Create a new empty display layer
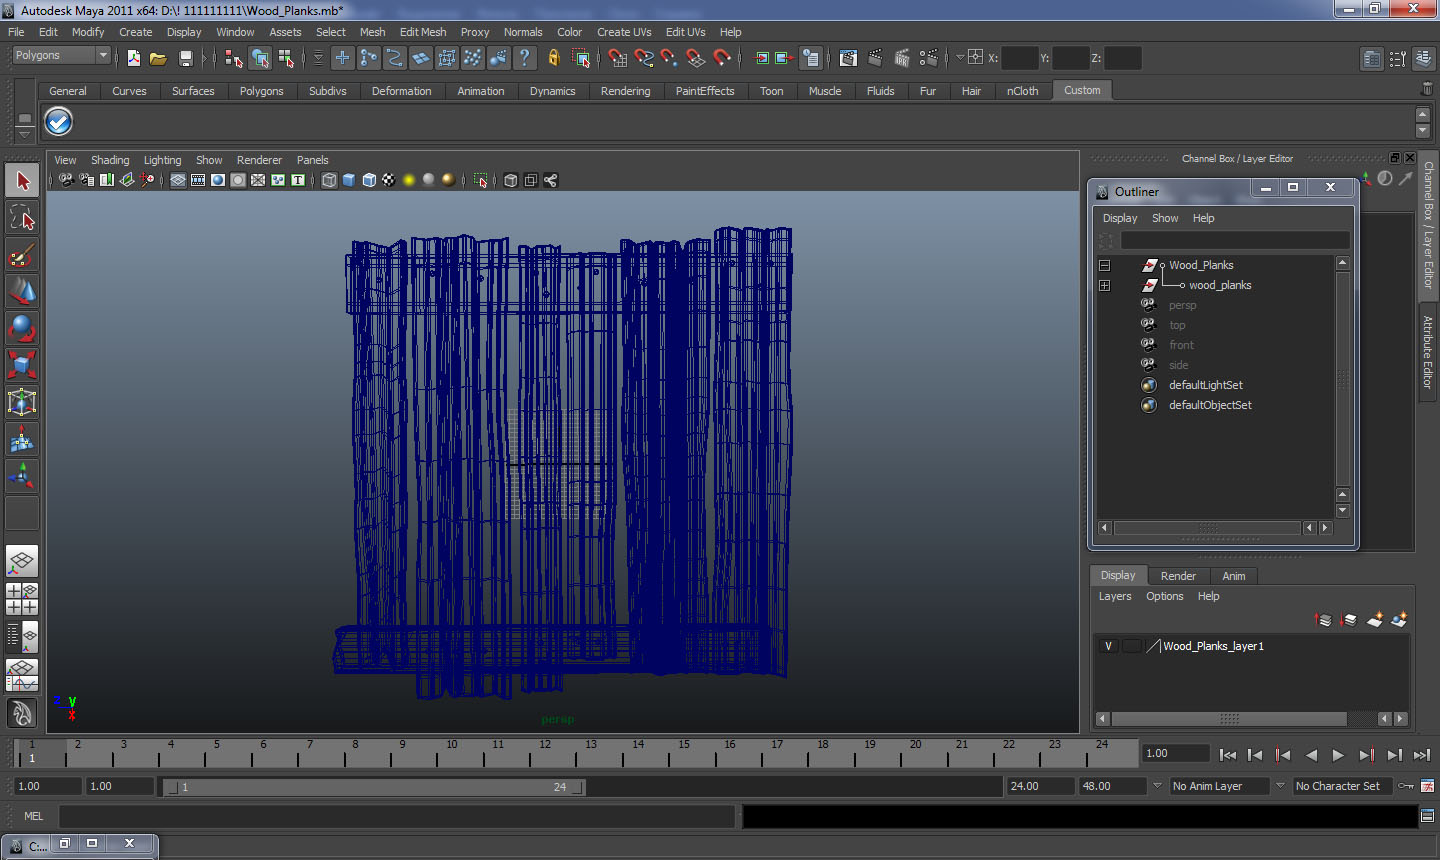Image resolution: width=1440 pixels, height=860 pixels. [x=1375, y=620]
